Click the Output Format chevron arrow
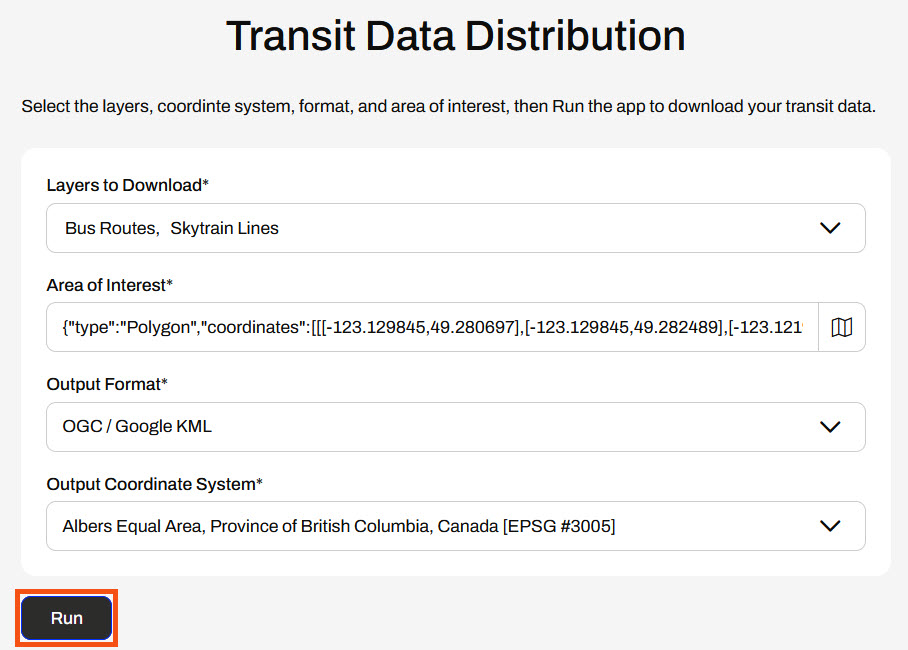Viewport: 908px width, 650px height. click(829, 427)
